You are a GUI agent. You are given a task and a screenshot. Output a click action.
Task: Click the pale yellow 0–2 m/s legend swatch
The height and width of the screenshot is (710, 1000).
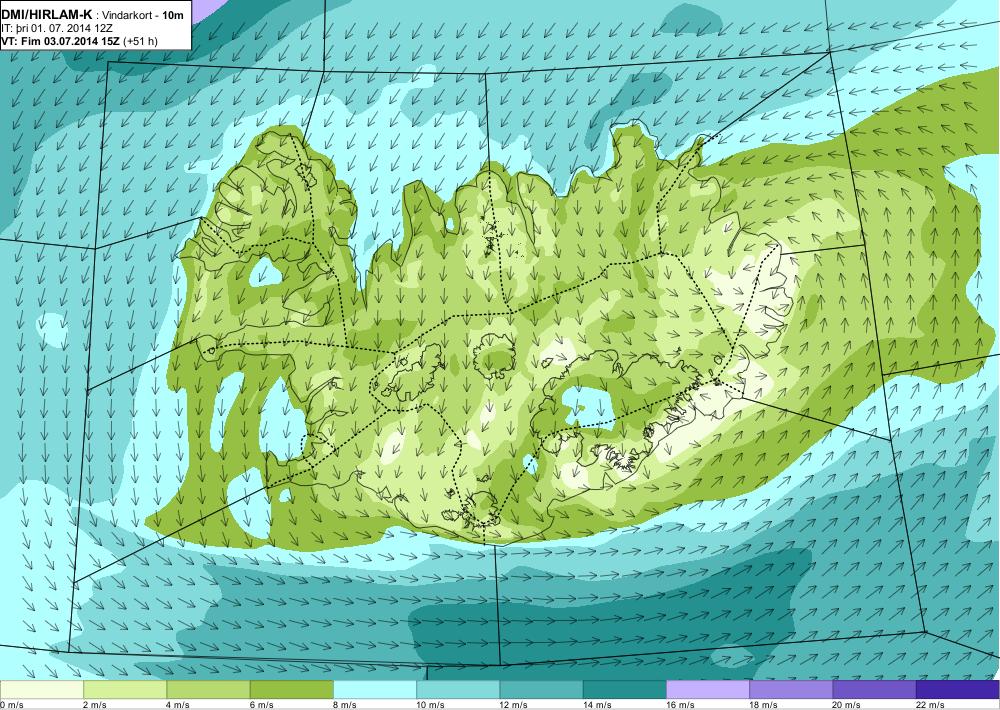click(41, 690)
